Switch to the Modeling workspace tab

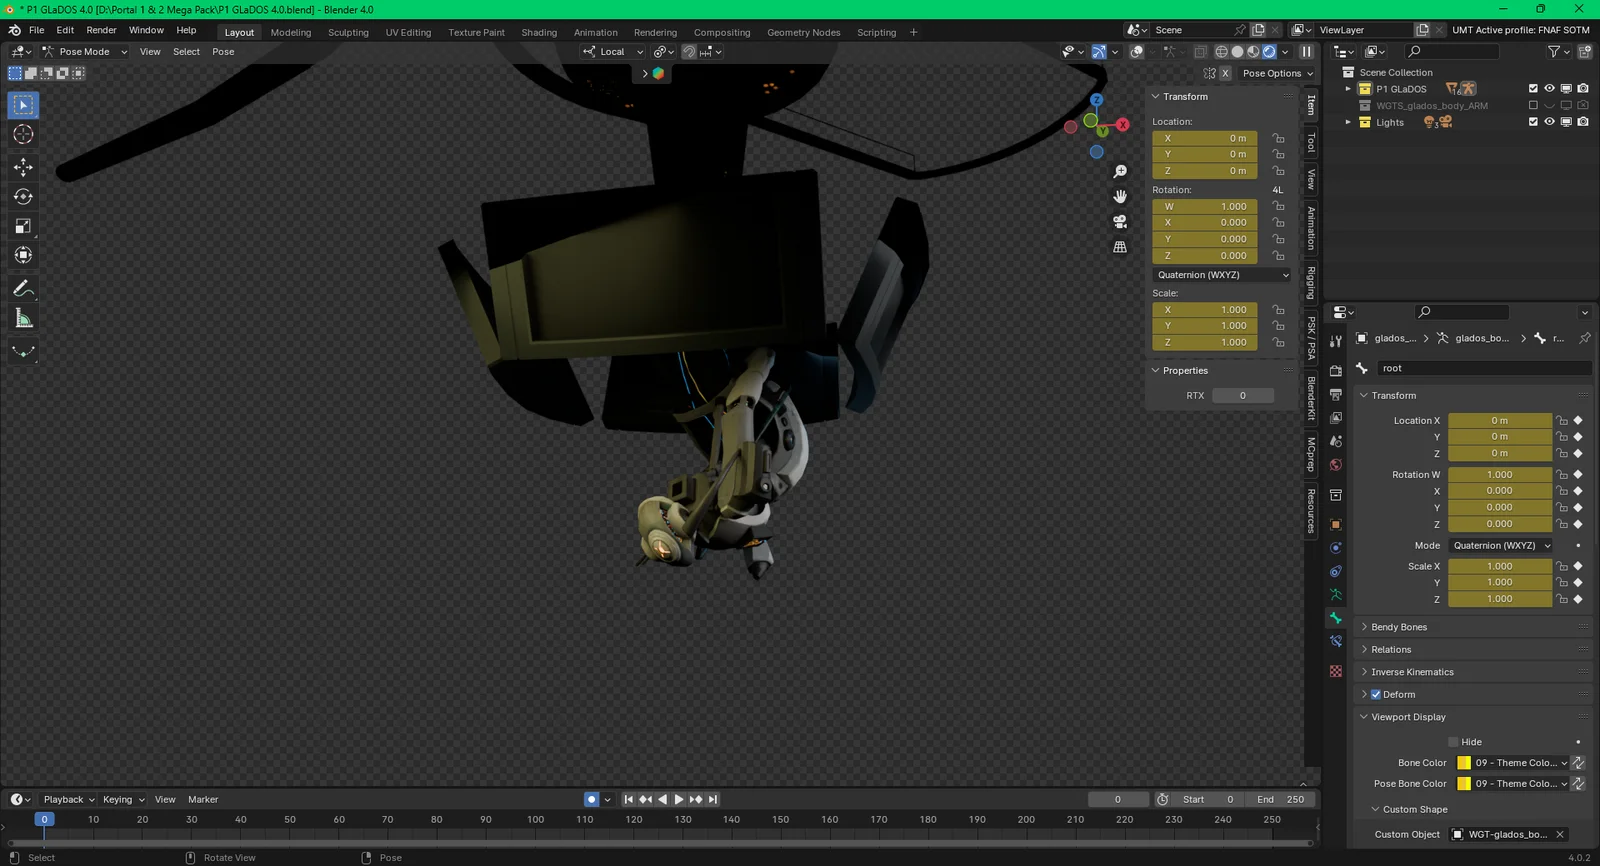[291, 32]
